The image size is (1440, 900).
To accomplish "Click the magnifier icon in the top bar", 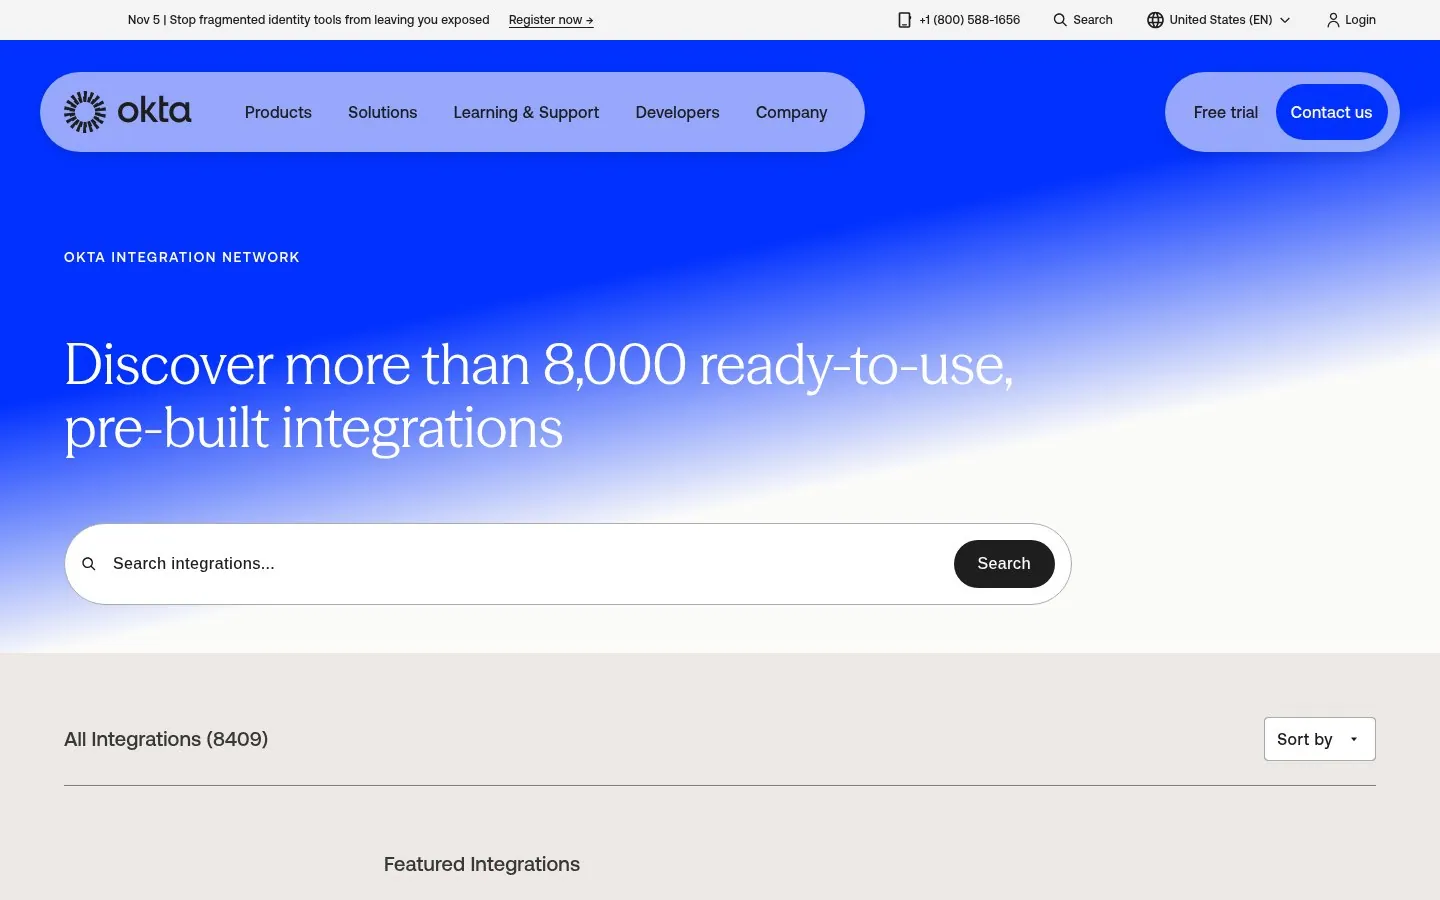I will click(1060, 20).
